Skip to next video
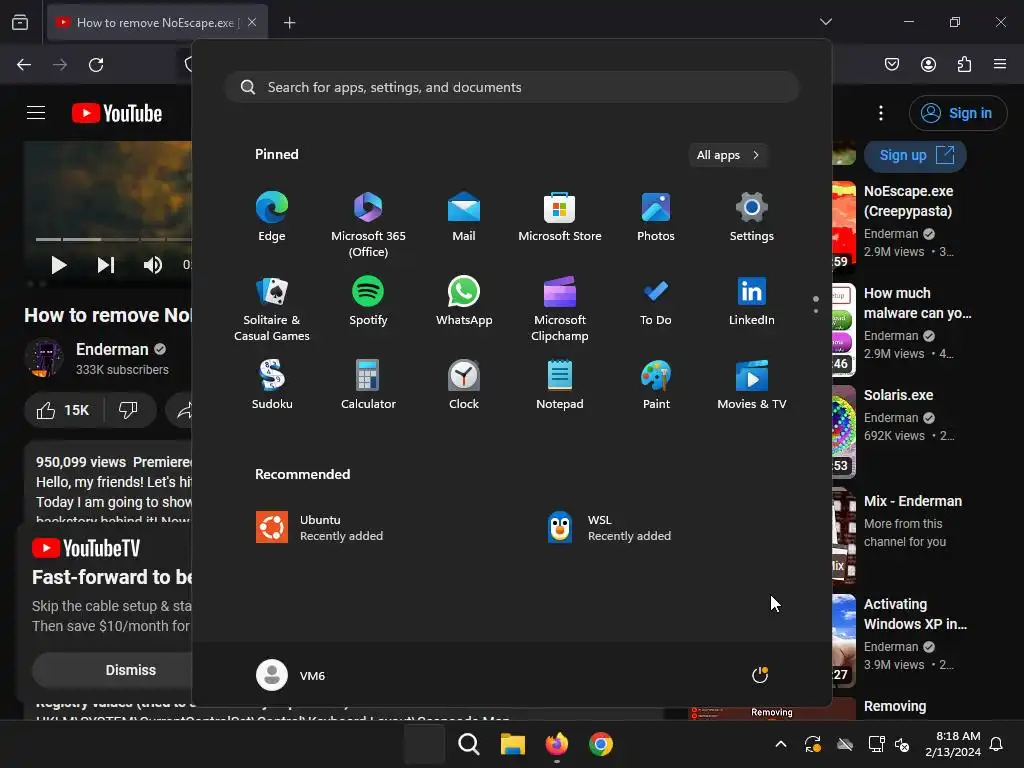1024x768 pixels. coord(106,264)
